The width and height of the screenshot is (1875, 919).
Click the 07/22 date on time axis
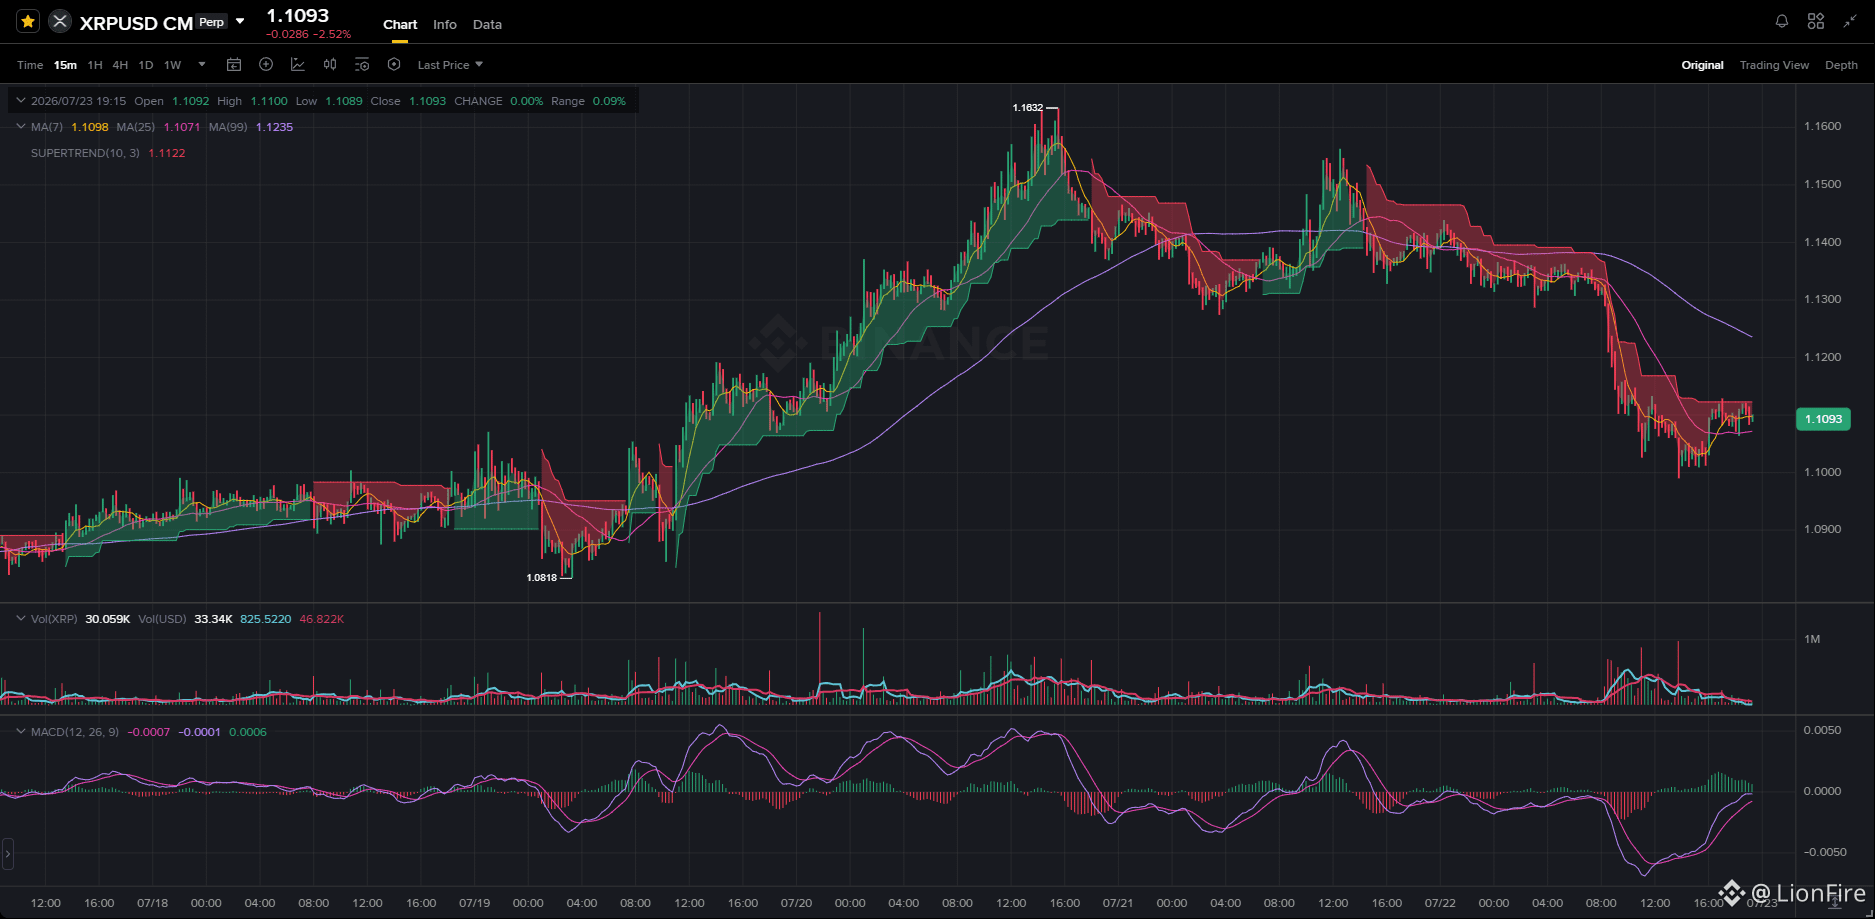pyautogui.click(x=1440, y=903)
